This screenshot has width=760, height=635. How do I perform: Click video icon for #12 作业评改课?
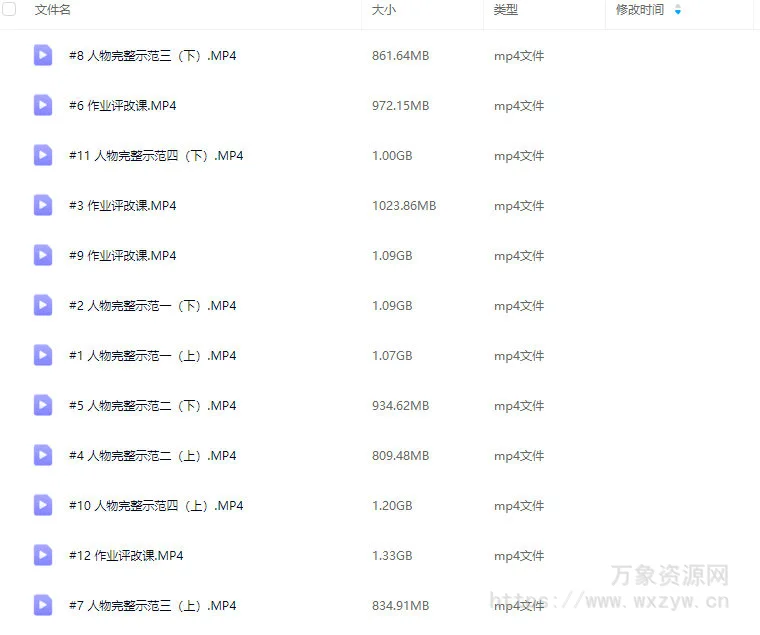pyautogui.click(x=43, y=555)
